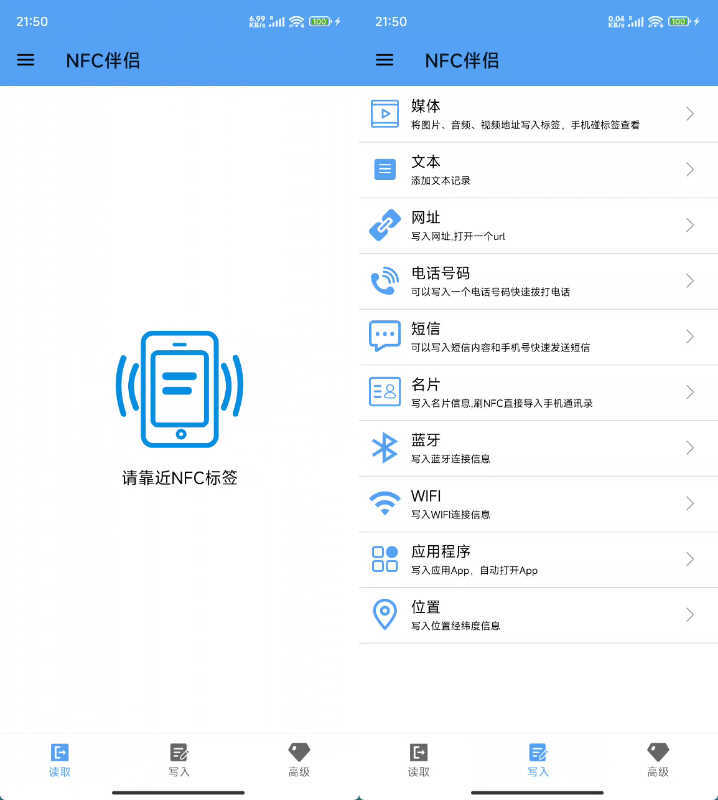
Task: Select the highlighted 读取 bottom tab
Action: point(60,760)
